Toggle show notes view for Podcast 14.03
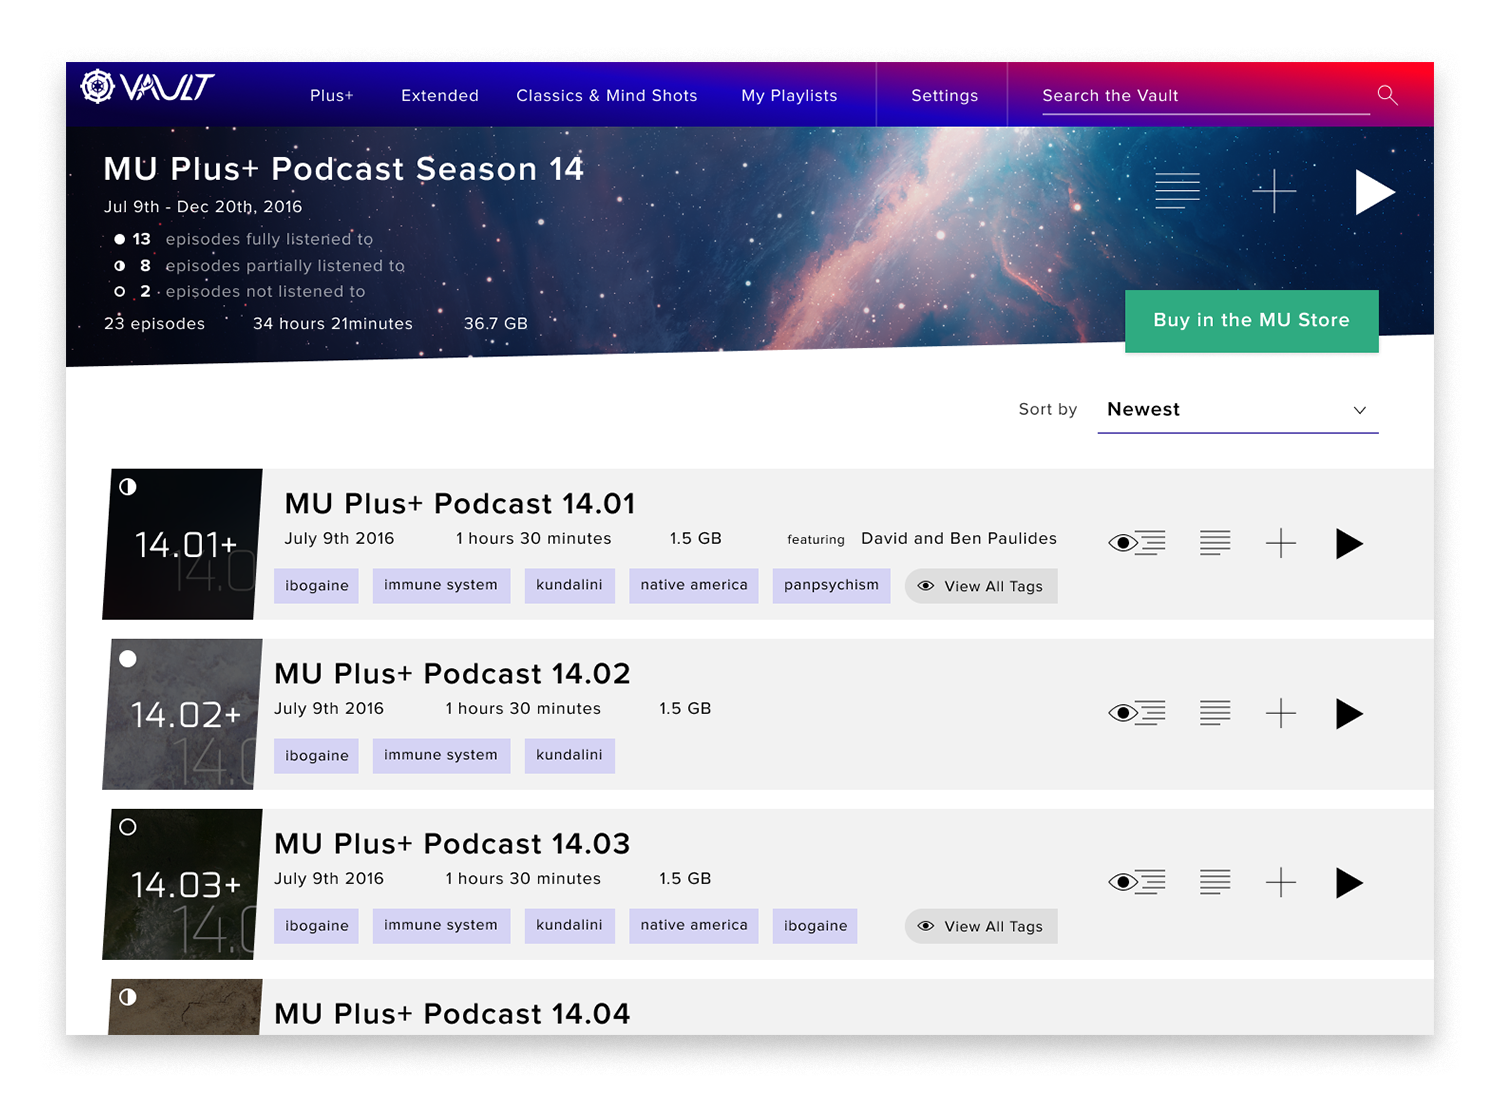The height and width of the screenshot is (1114, 1500). pos(1137,882)
